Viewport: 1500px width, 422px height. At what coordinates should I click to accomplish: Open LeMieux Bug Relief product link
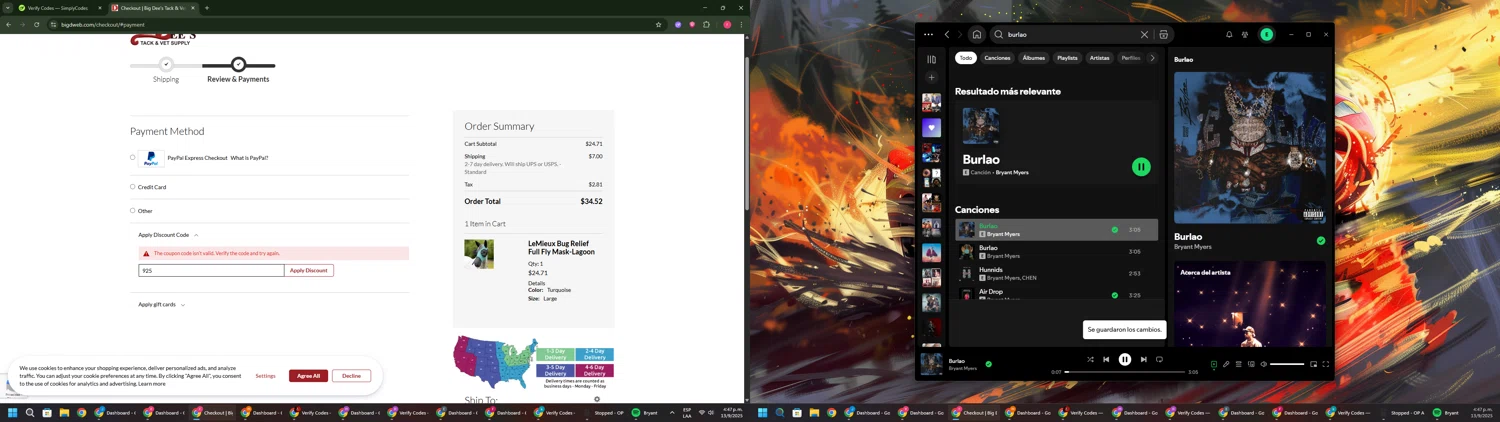pos(561,247)
